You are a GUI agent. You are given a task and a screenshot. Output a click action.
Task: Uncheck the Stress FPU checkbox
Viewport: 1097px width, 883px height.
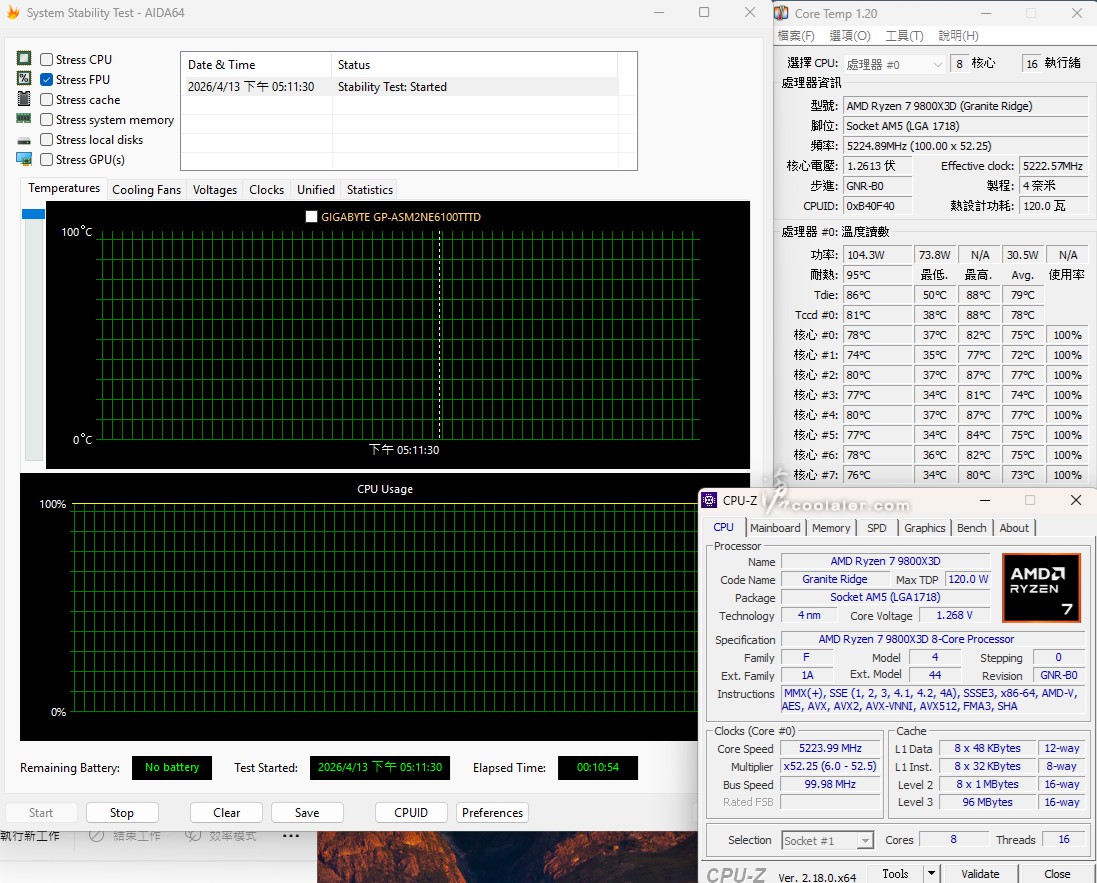tap(47, 80)
